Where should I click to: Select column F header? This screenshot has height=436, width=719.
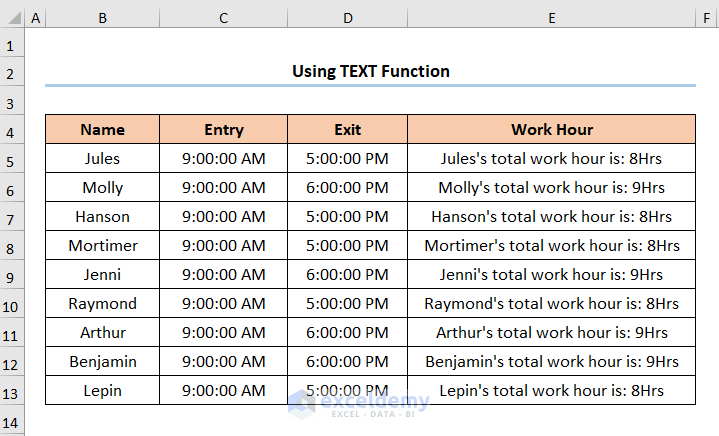click(707, 18)
